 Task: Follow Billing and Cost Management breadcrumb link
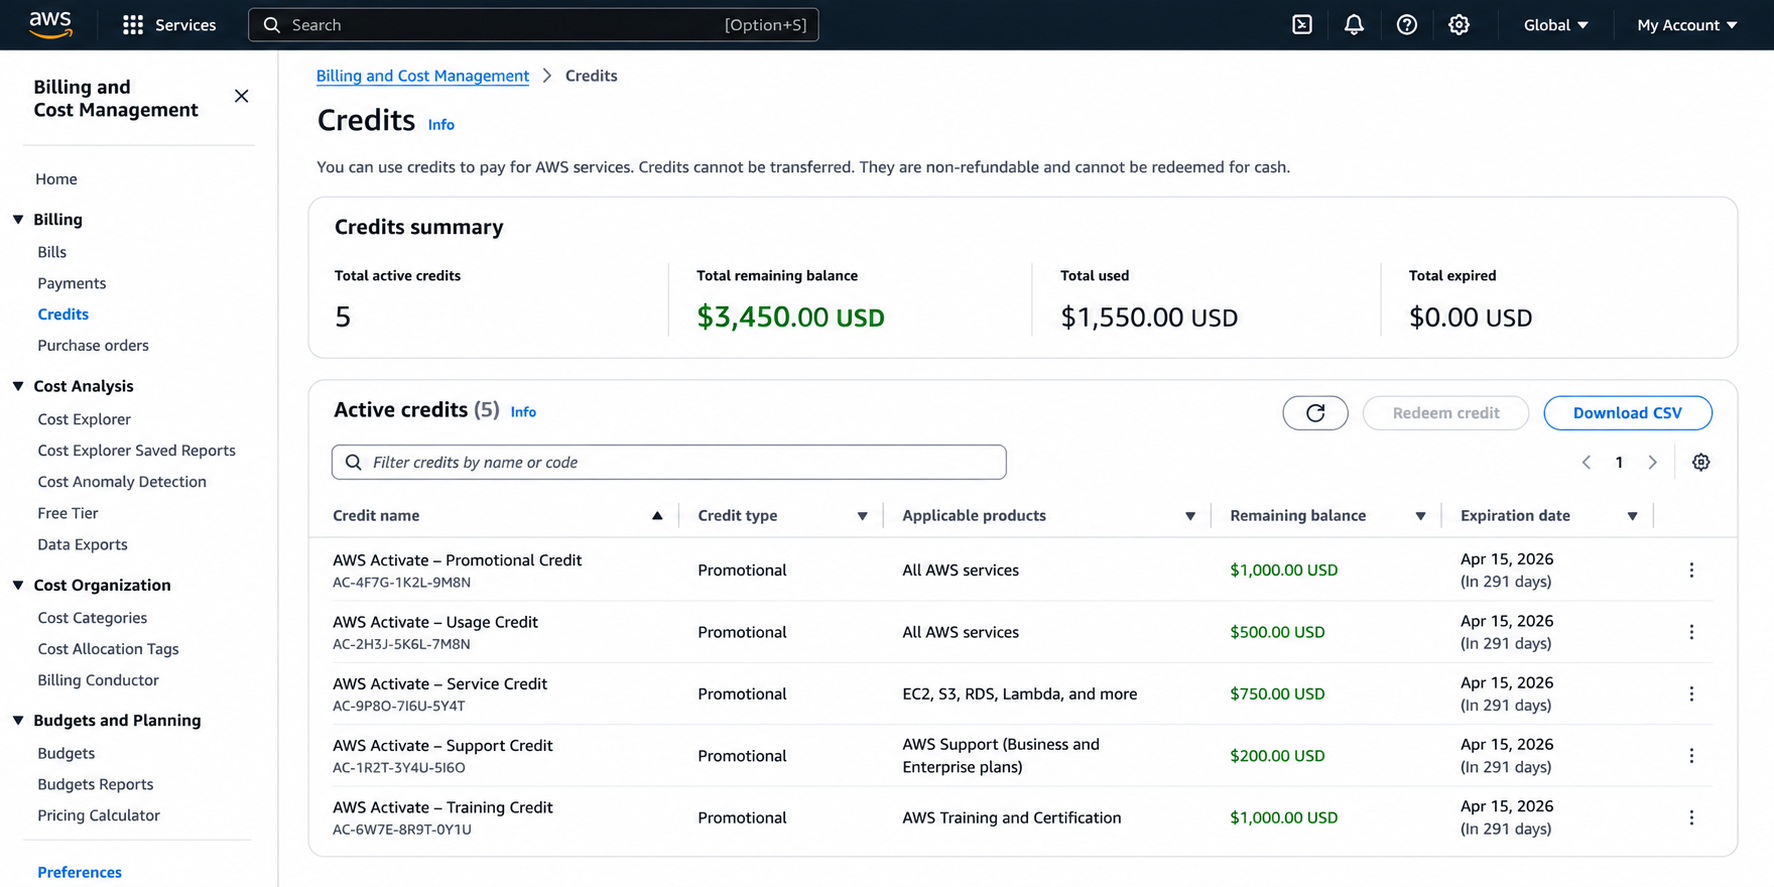pos(422,76)
